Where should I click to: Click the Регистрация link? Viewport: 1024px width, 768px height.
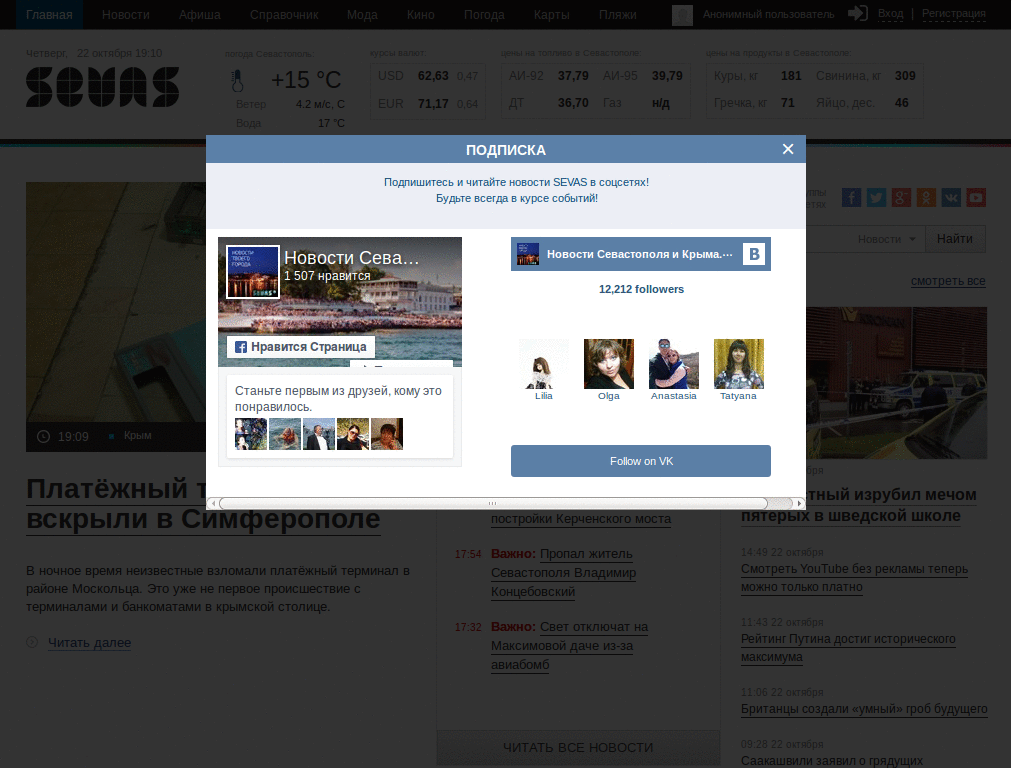click(953, 13)
